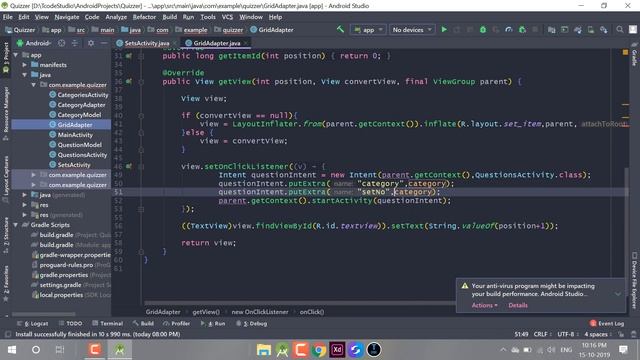The height and width of the screenshot is (360, 640).
Task: Open the Profiler tool window button
Action: [x=177, y=323]
